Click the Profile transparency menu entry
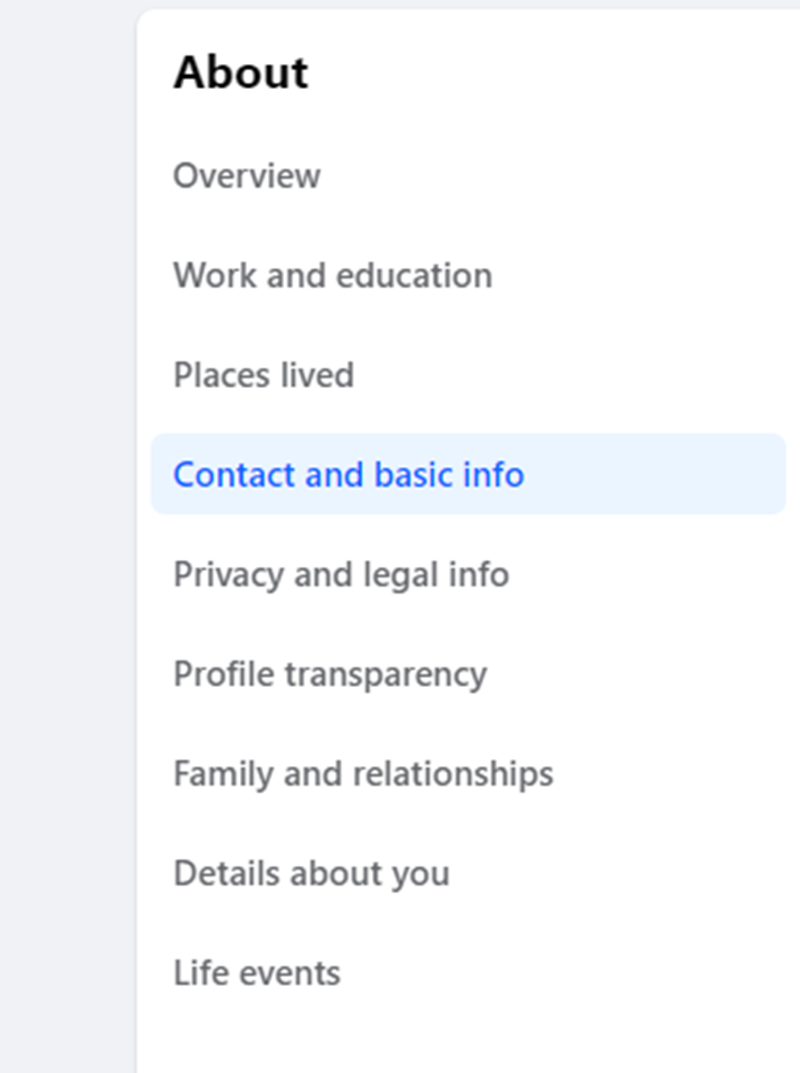 pos(330,675)
